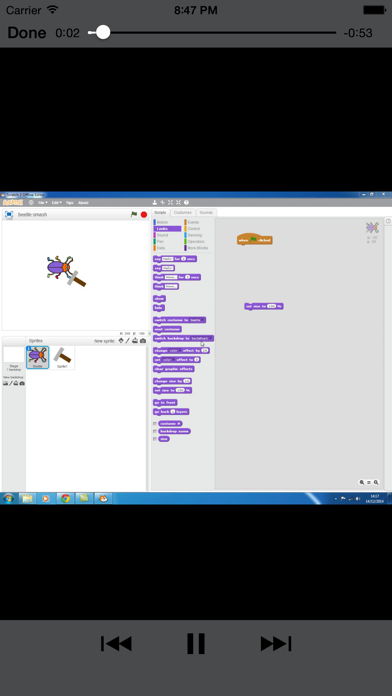Open the About menu item
The image size is (392, 696).
coord(83,202)
